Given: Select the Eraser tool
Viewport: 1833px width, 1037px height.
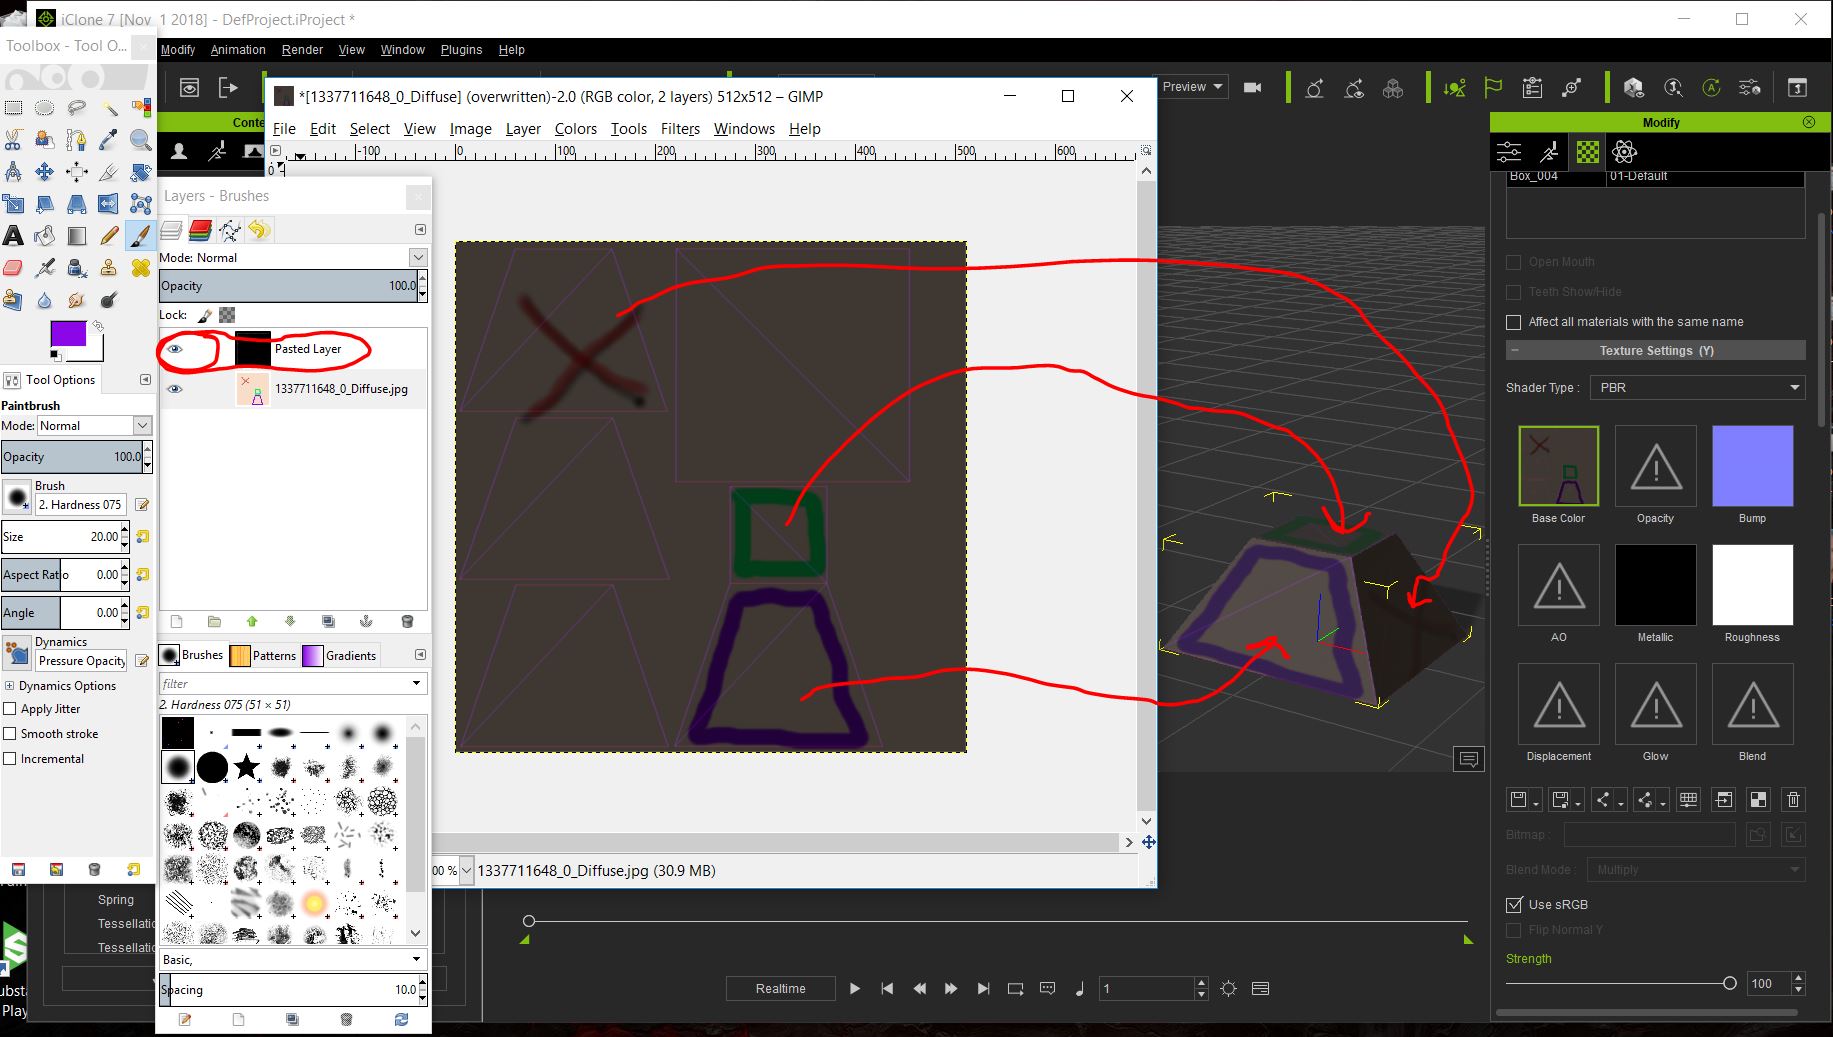Looking at the screenshot, I should click(x=13, y=268).
